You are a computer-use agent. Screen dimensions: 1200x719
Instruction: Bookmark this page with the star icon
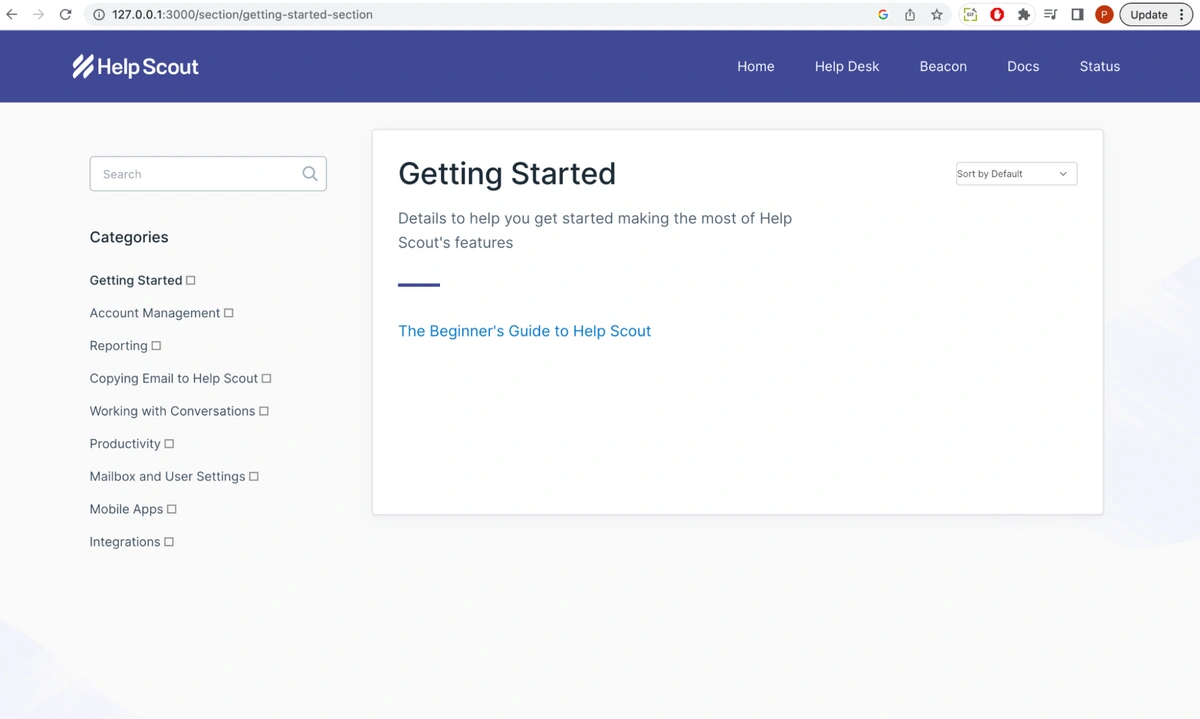(937, 15)
